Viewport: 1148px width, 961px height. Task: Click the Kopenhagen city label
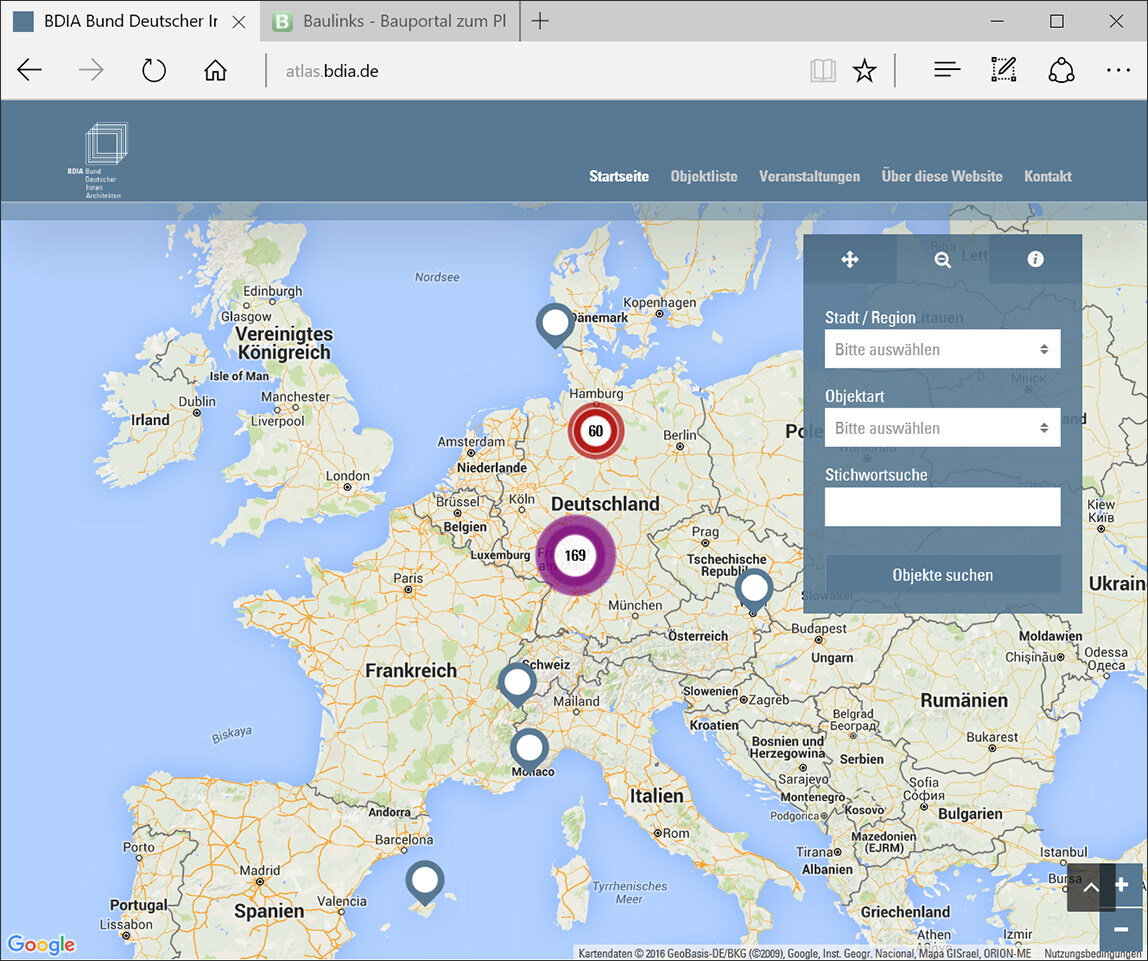coord(660,302)
